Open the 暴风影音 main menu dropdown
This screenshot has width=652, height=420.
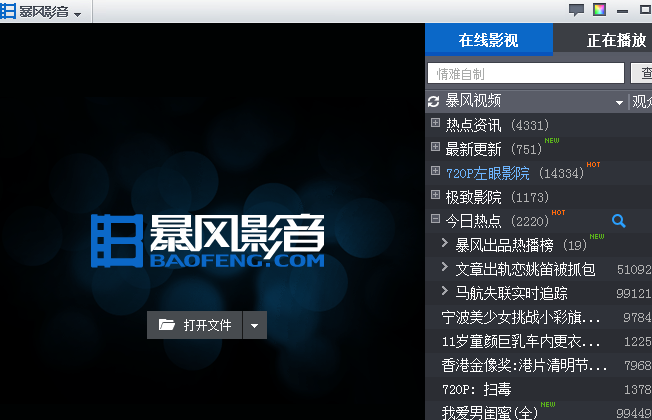77,14
